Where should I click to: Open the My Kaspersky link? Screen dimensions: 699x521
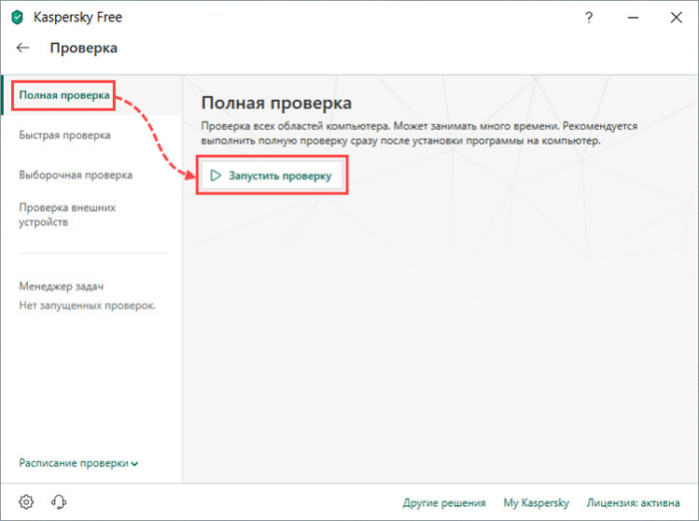point(536,503)
